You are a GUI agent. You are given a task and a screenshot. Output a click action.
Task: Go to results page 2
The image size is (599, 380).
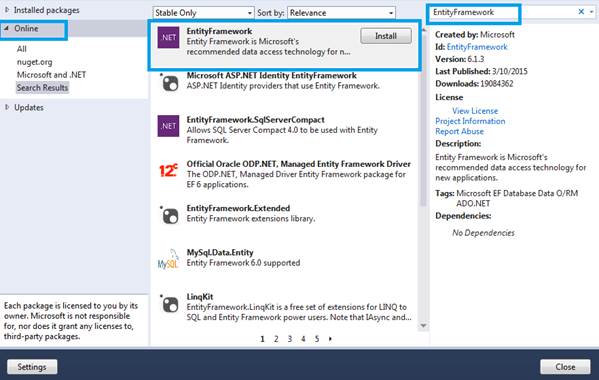coord(276,339)
